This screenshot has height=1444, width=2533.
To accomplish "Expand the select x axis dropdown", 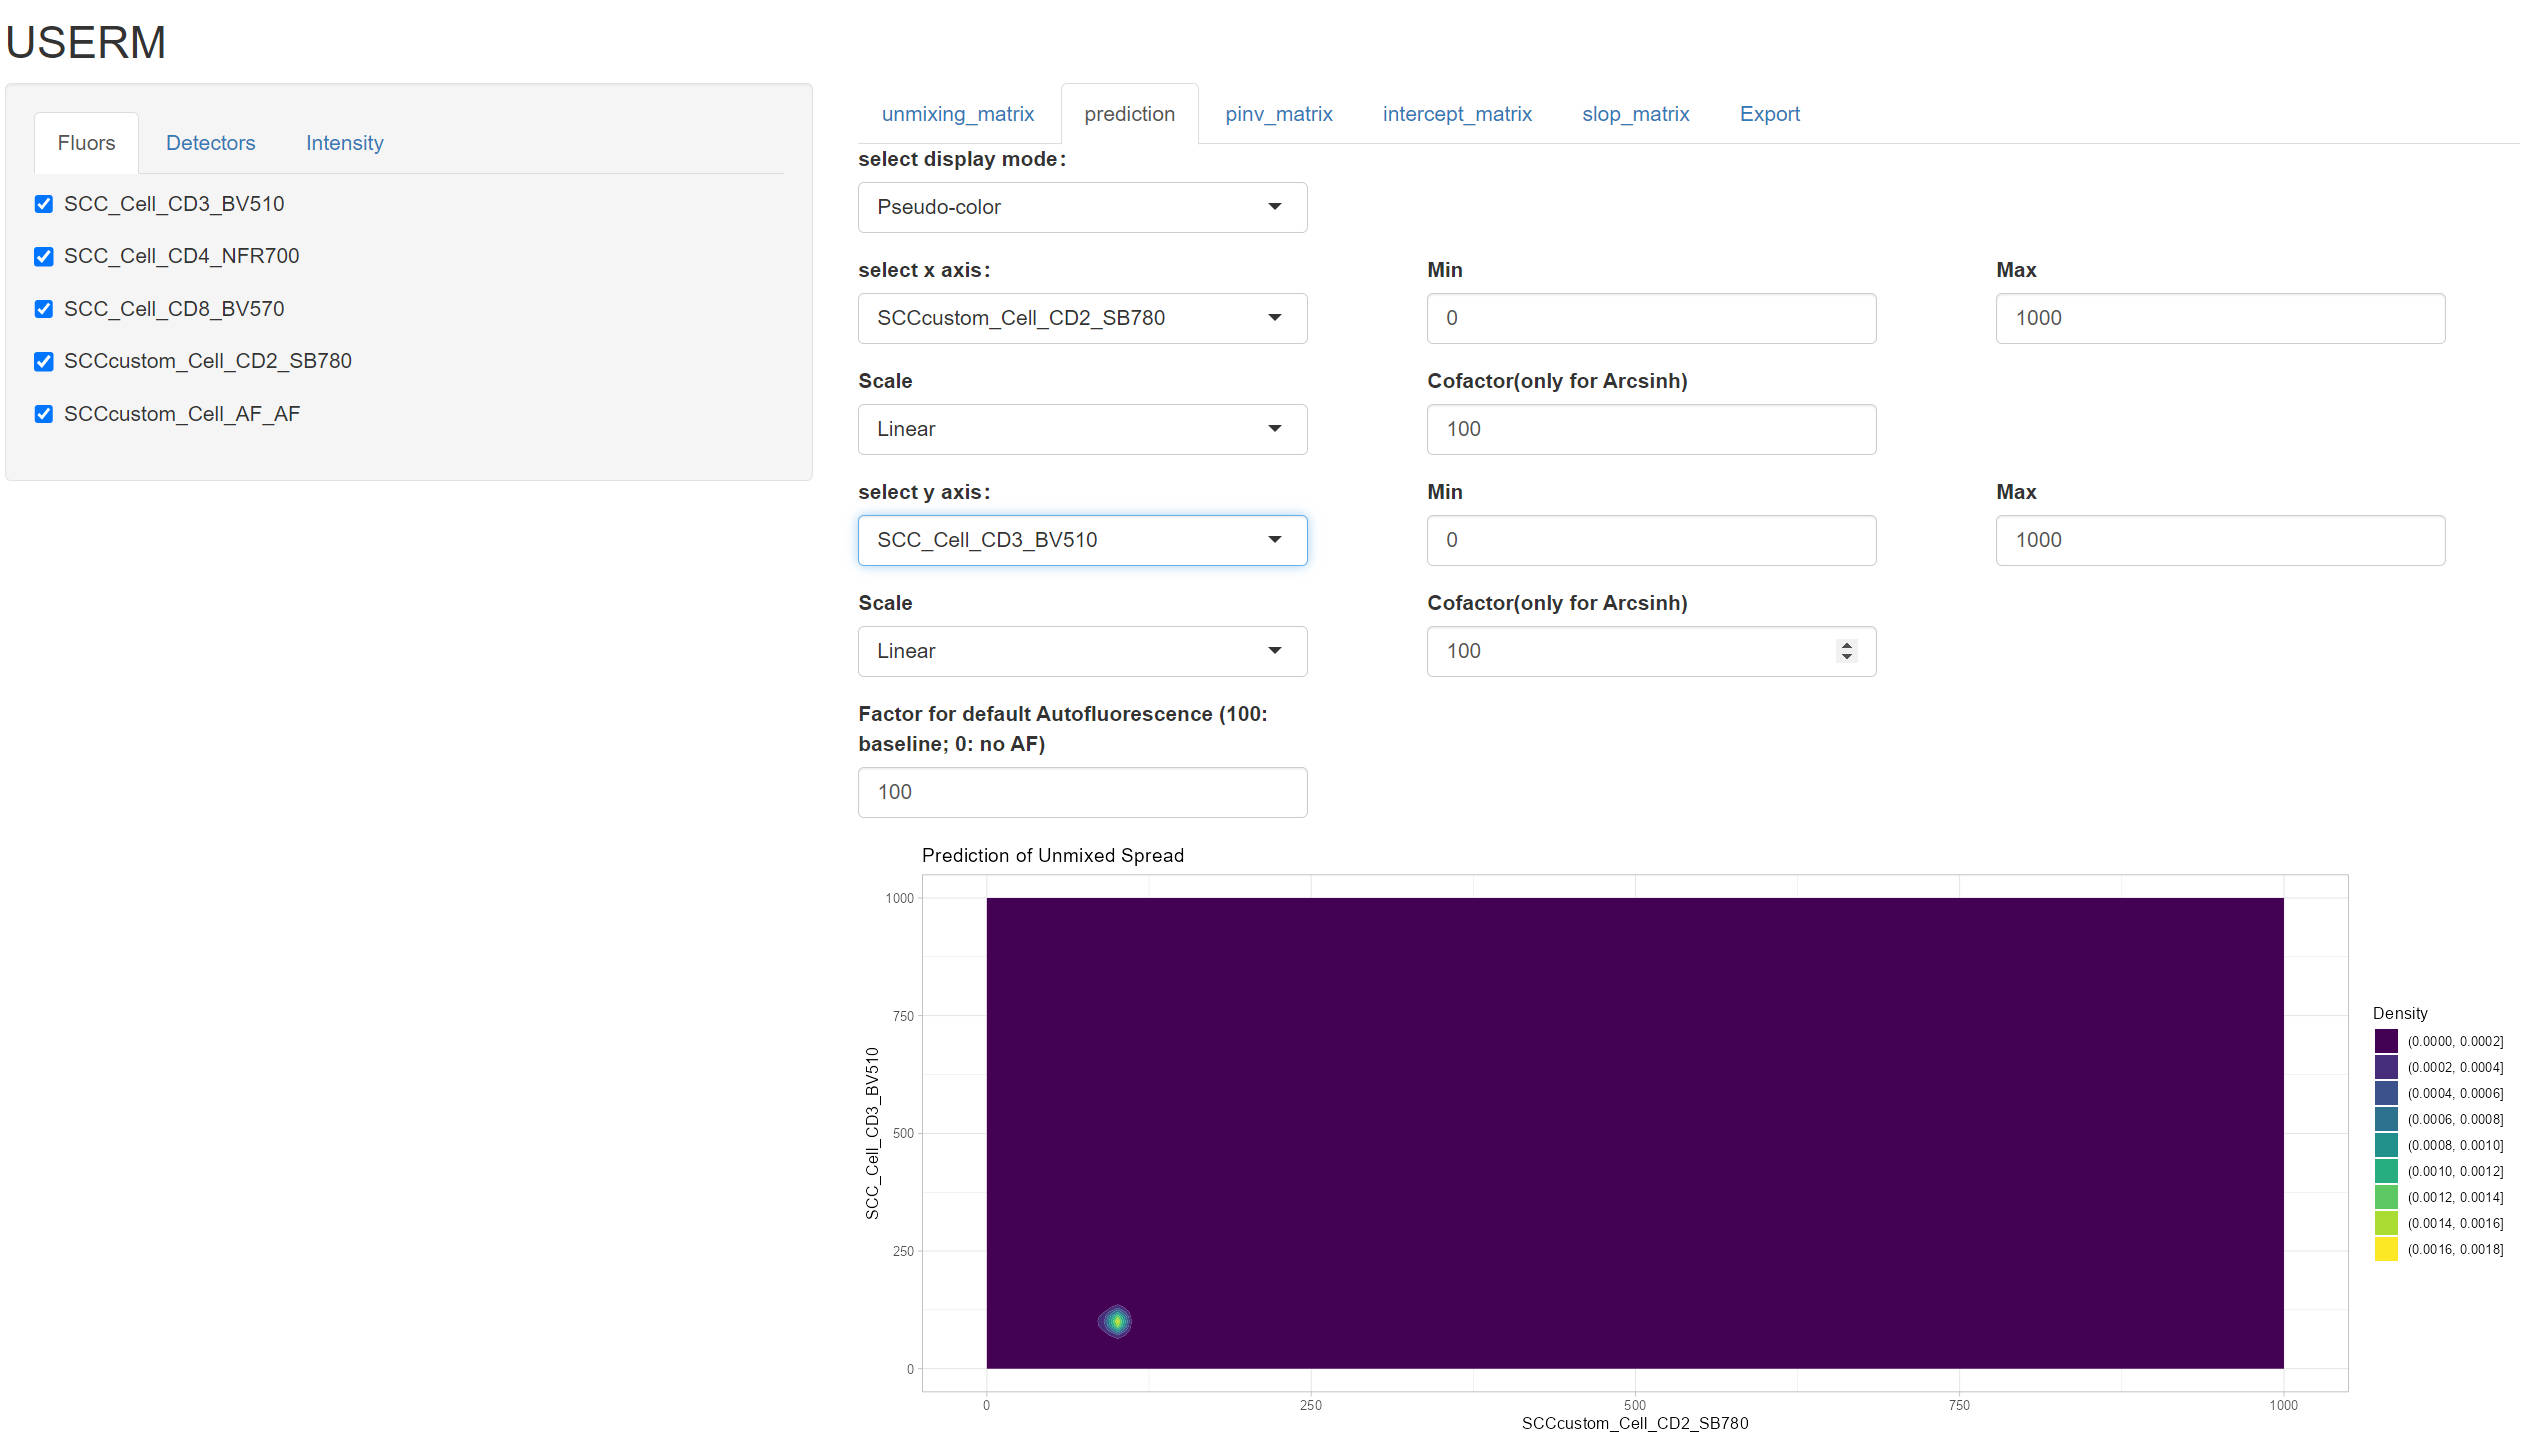I will (1081, 318).
